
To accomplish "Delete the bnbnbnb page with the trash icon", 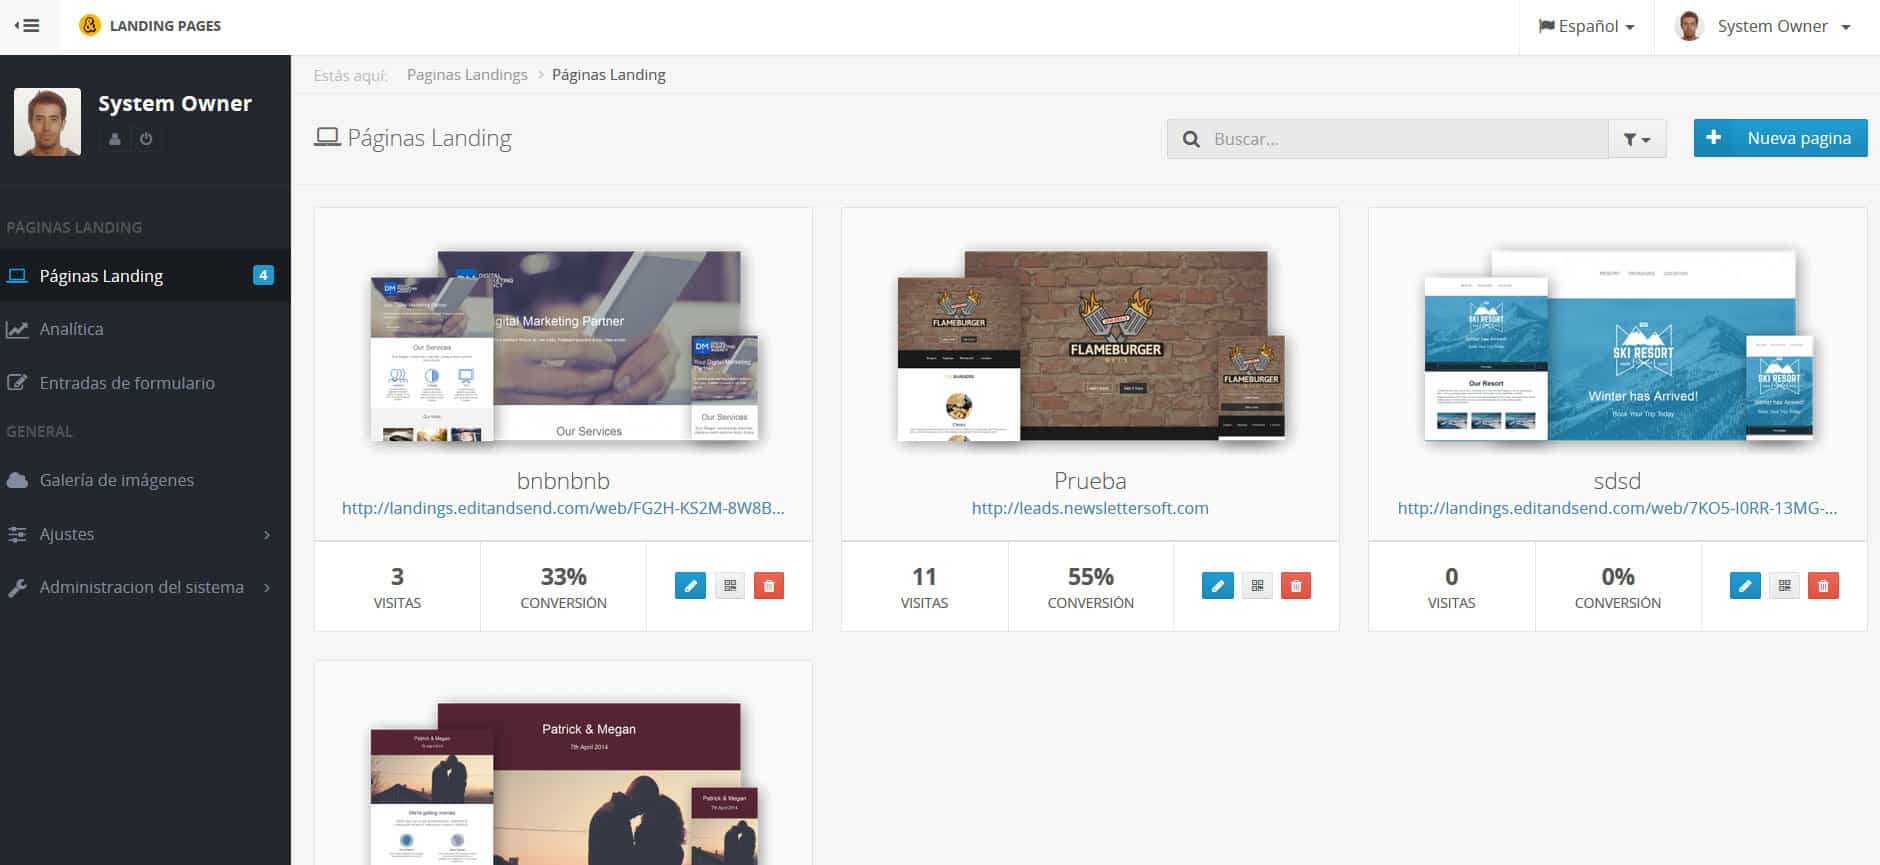I will click(769, 586).
